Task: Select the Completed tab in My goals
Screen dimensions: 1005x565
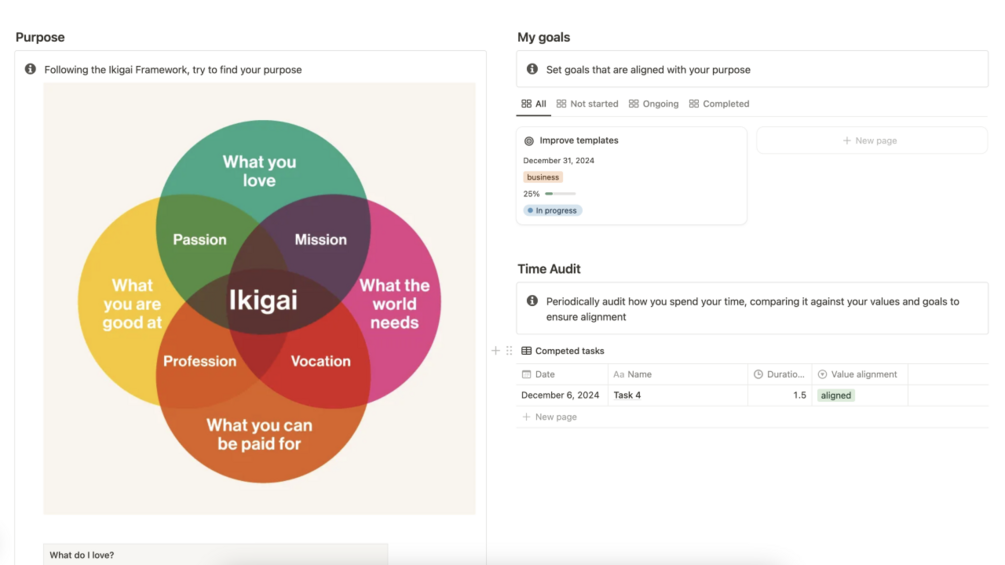Action: [x=718, y=104]
